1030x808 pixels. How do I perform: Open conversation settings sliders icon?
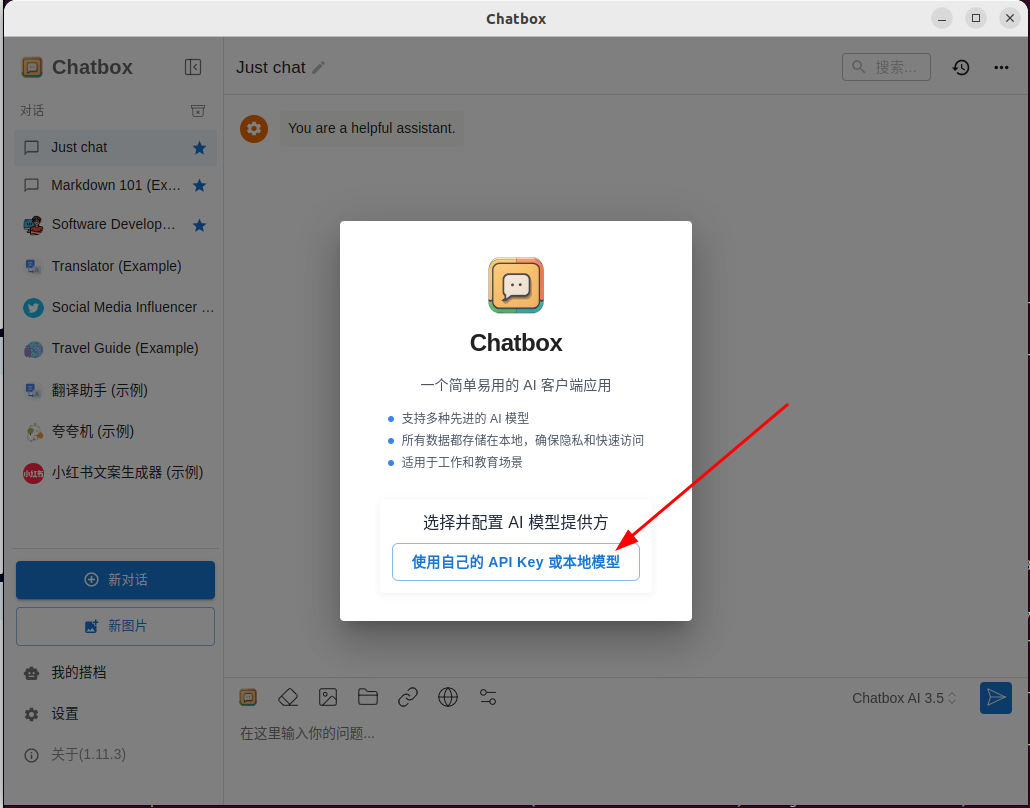pos(488,698)
